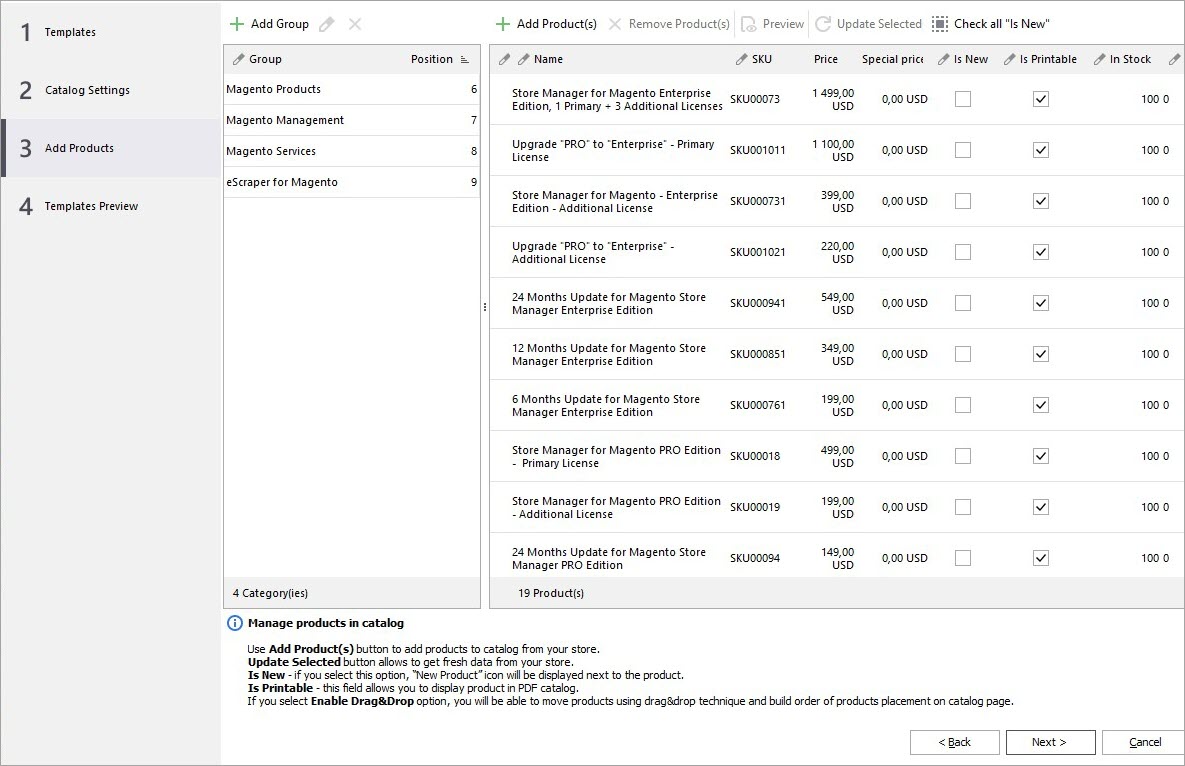1185x766 pixels.
Task: Click the Position column sort icon
Action: [x=465, y=59]
